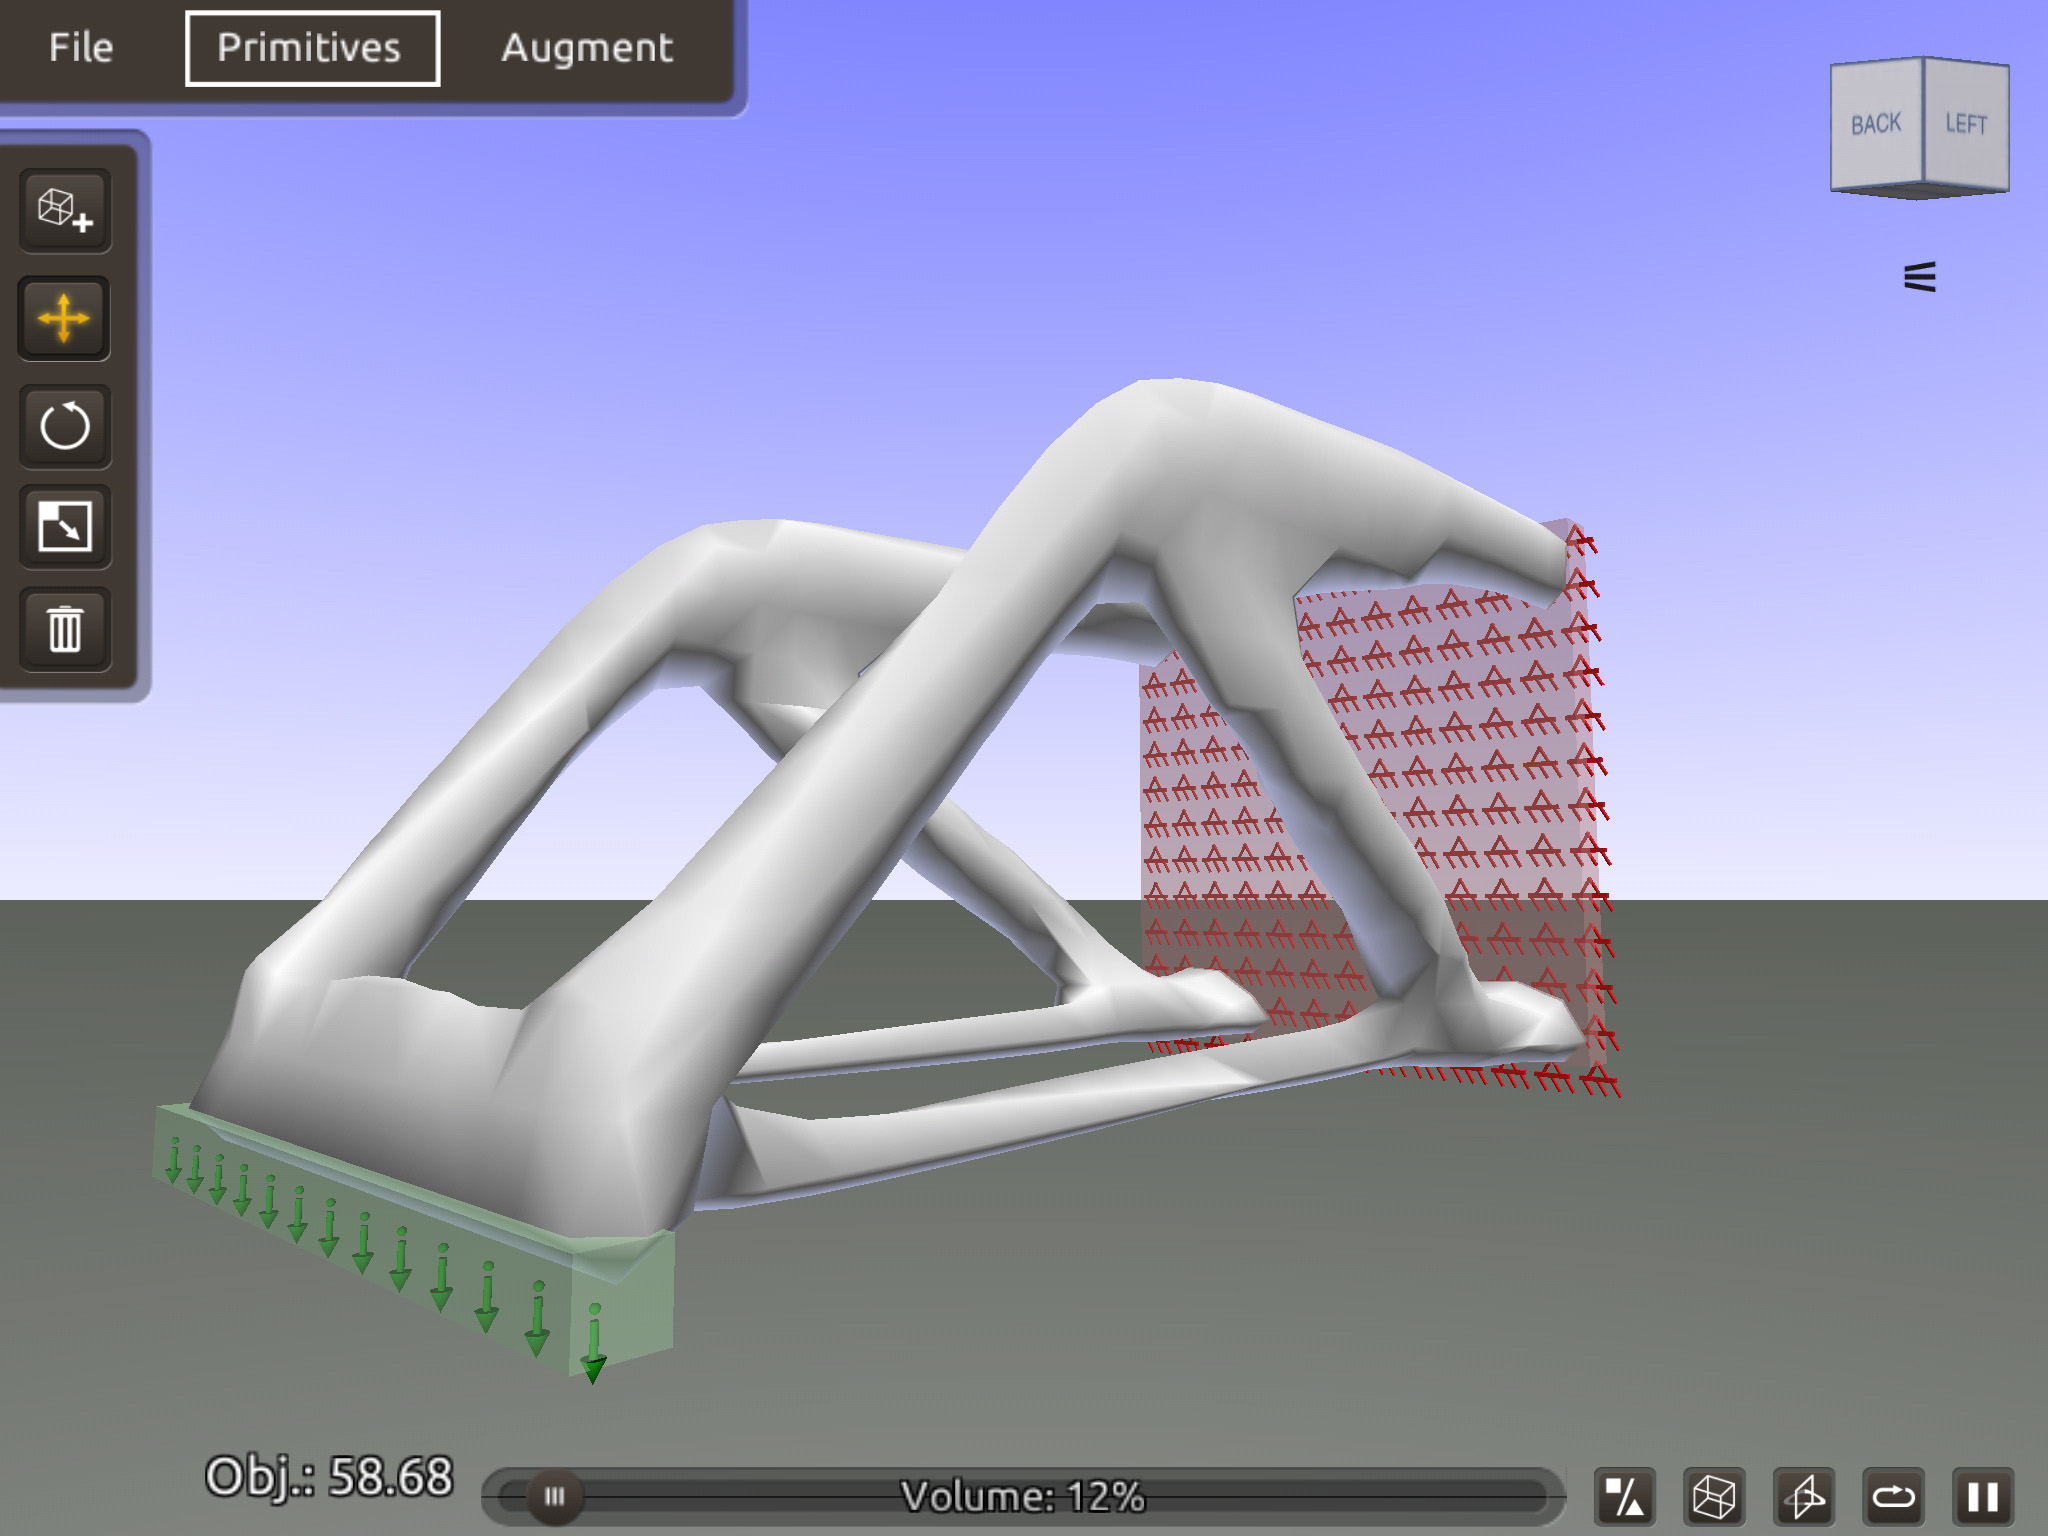Viewport: 2048px width, 1536px height.
Task: Click the LEFT face of view cube
Action: 1966,124
